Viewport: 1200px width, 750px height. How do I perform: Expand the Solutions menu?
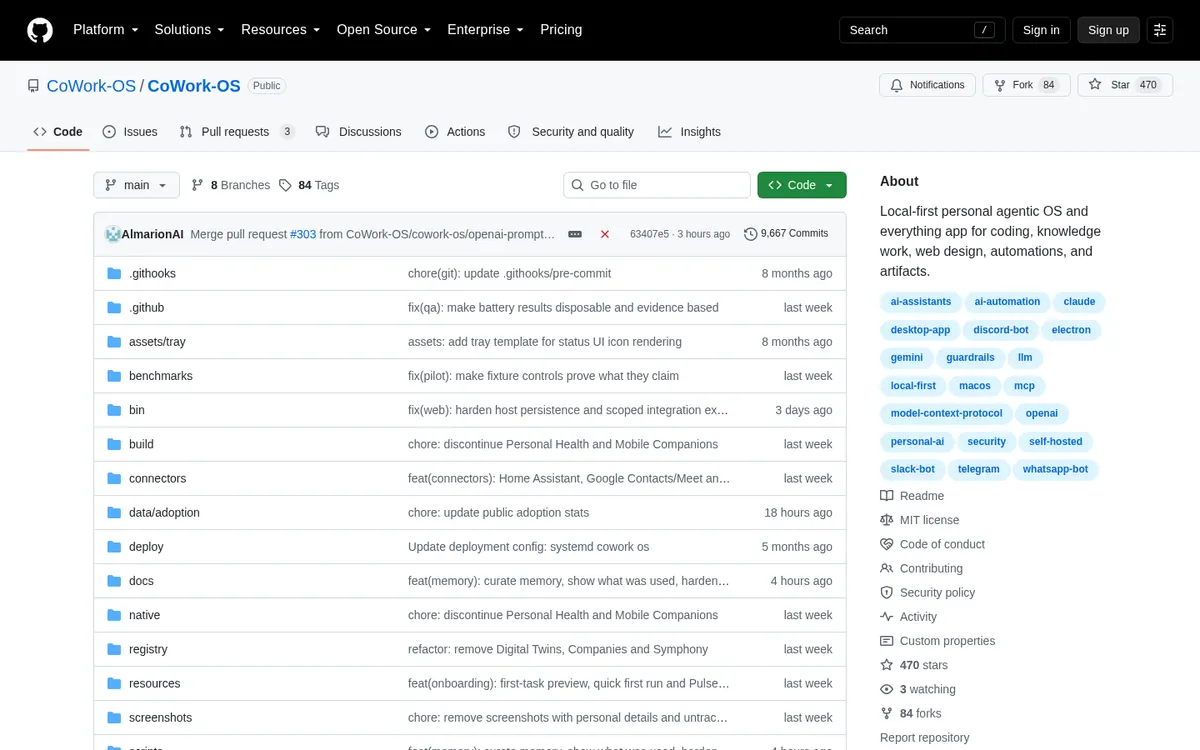coord(190,30)
